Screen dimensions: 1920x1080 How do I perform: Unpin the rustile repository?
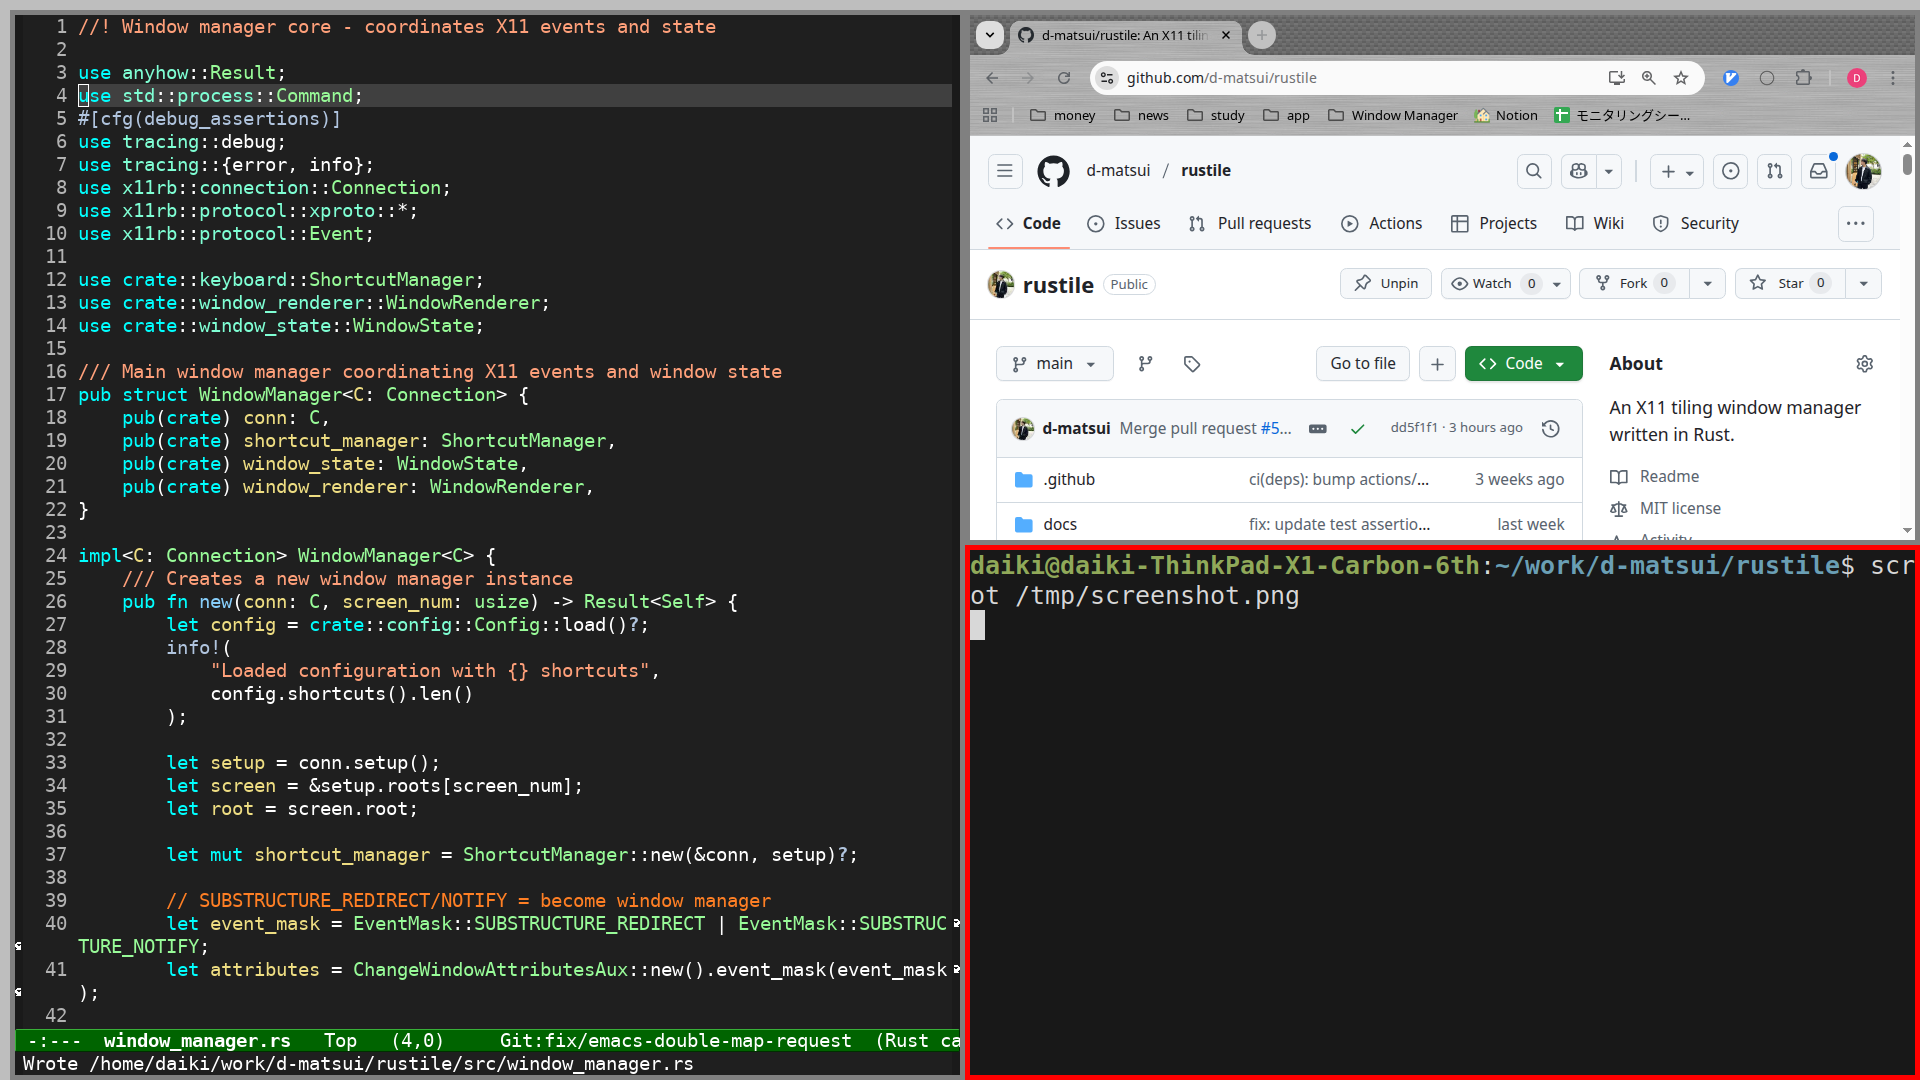point(1386,284)
